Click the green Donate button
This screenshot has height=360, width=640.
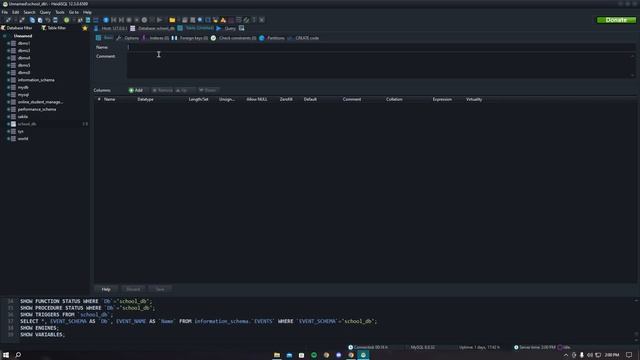(616, 20)
